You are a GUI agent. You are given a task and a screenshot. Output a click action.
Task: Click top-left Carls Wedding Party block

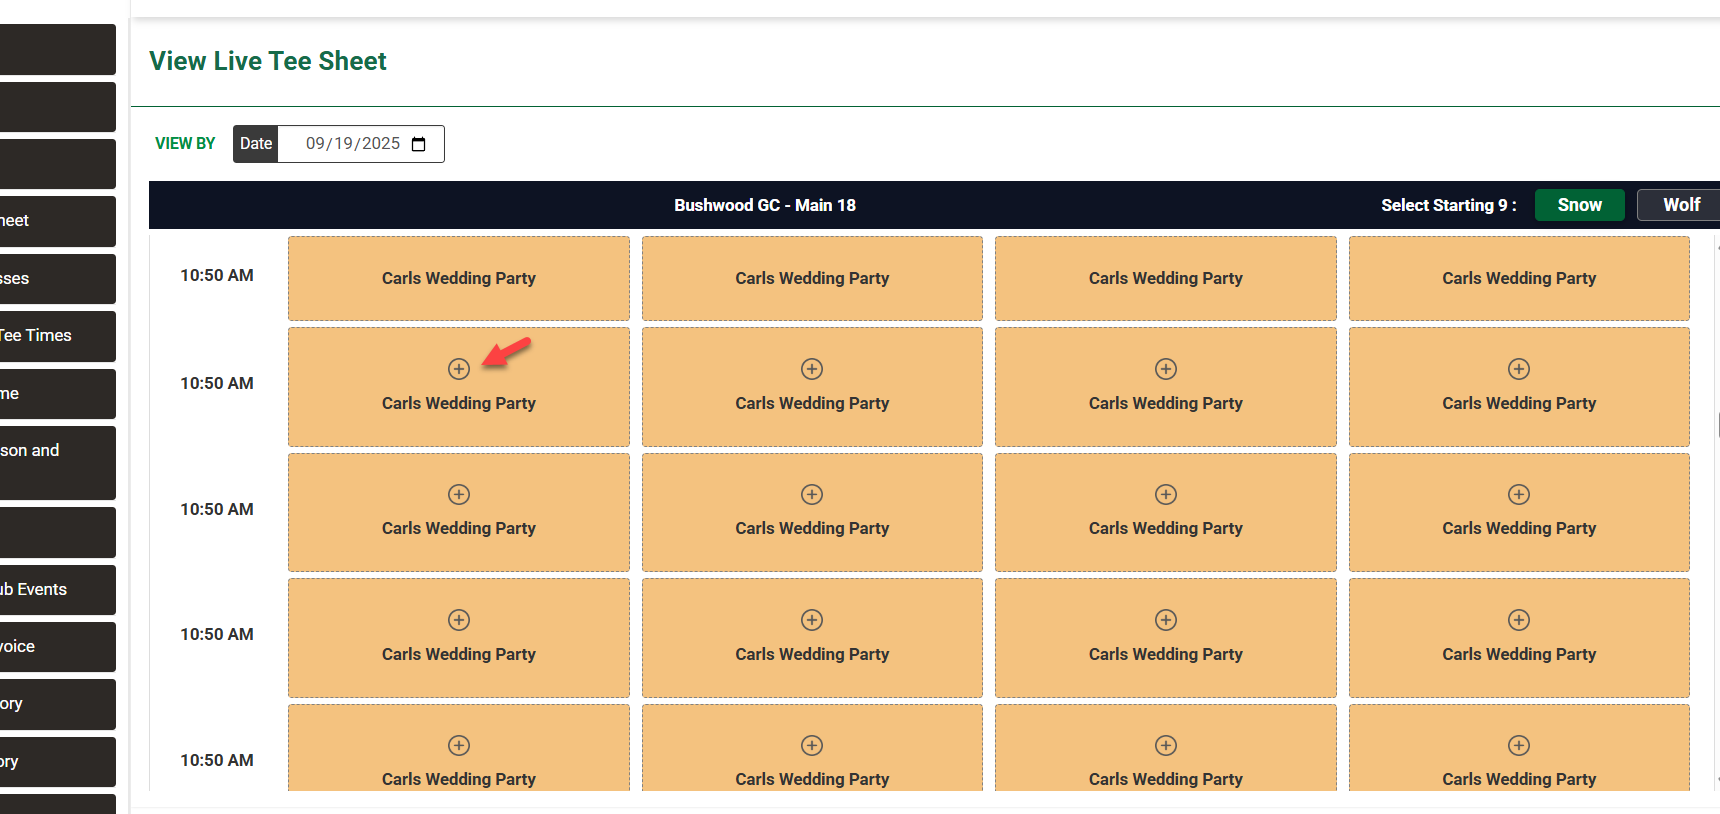[459, 278]
